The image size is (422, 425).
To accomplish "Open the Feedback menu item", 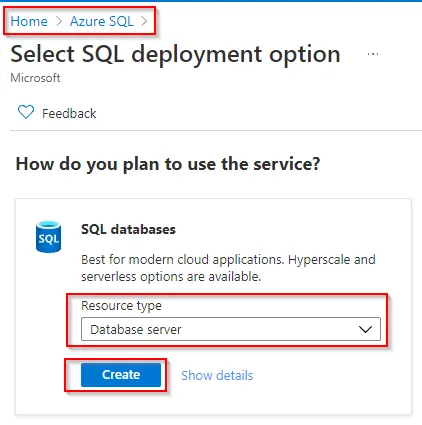I will (57, 113).
